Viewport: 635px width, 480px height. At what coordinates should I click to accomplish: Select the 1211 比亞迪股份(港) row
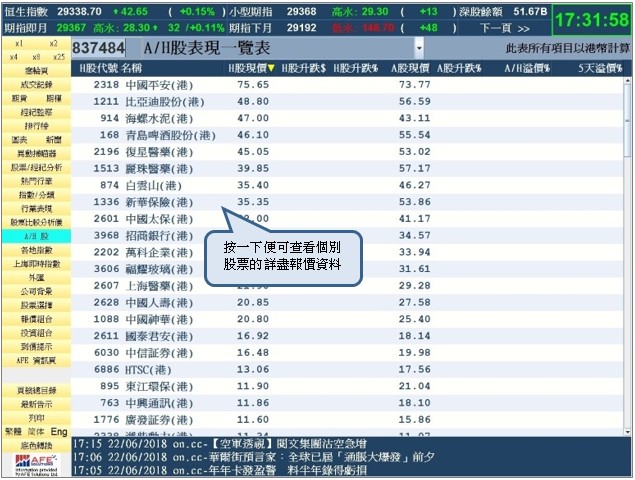[x=347, y=102]
